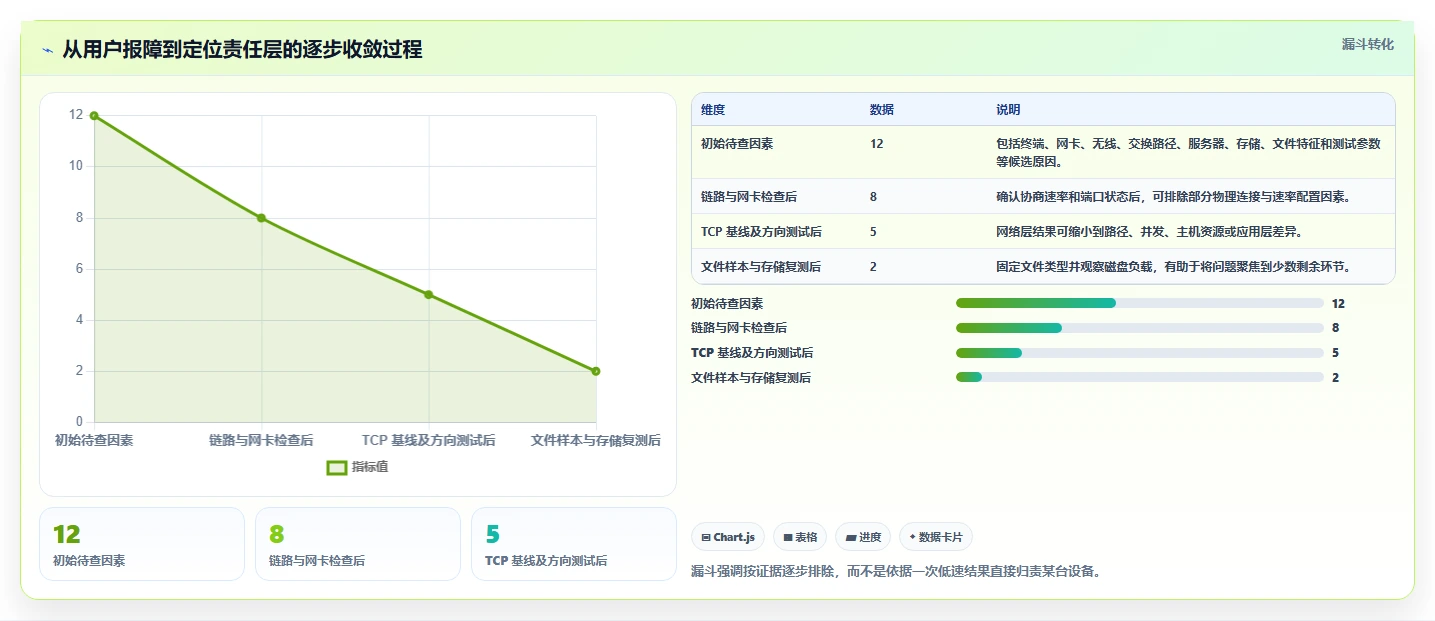Click table value 2 in 数据 column
This screenshot has width=1435, height=621.
874,267
